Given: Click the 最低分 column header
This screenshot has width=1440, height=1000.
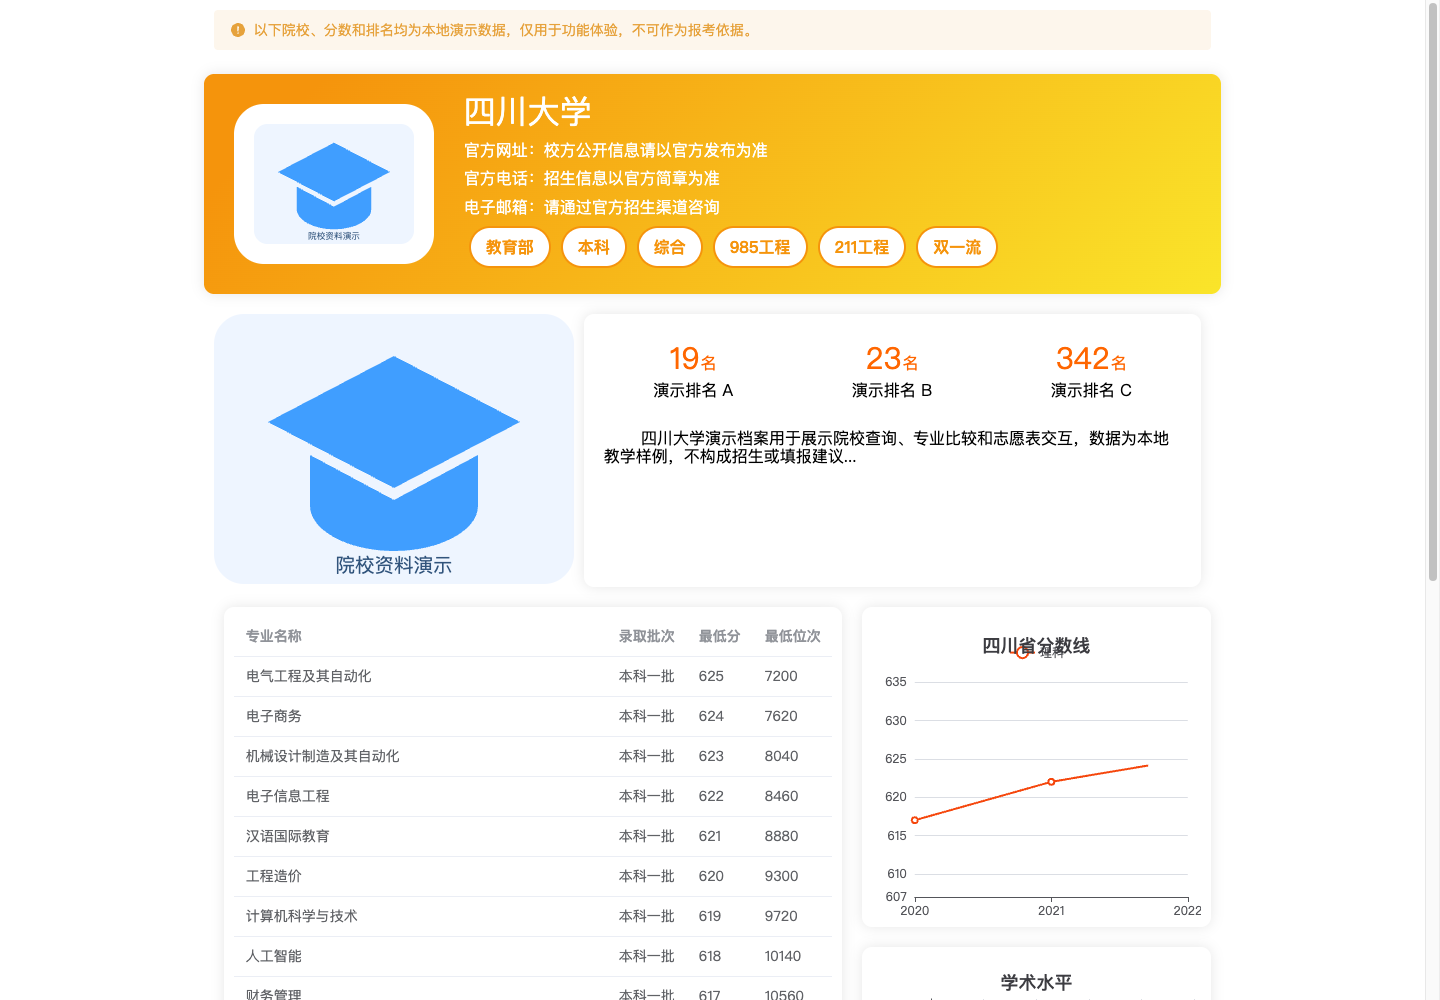Looking at the screenshot, I should (720, 636).
